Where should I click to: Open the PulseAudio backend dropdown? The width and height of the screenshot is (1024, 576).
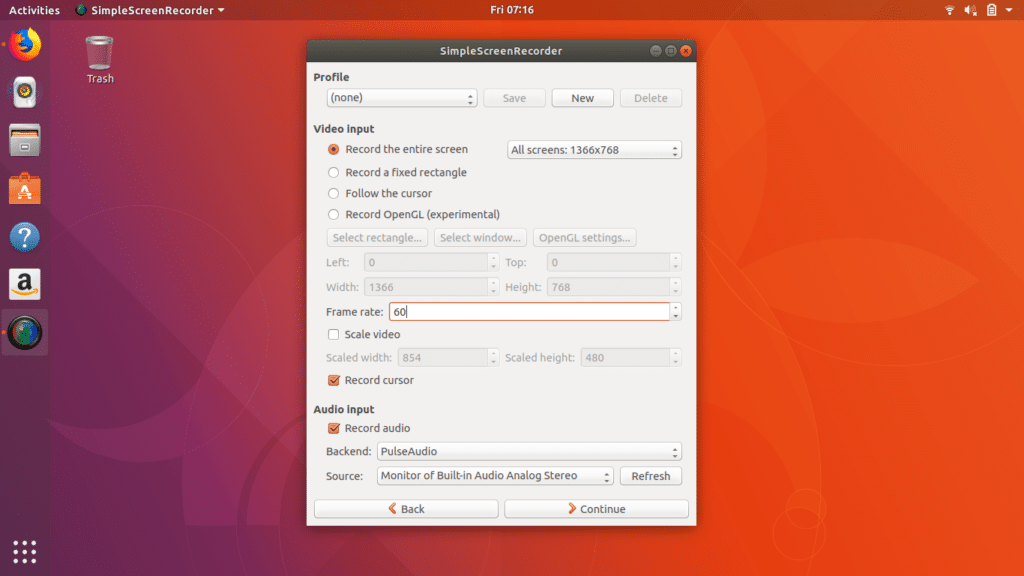point(528,452)
